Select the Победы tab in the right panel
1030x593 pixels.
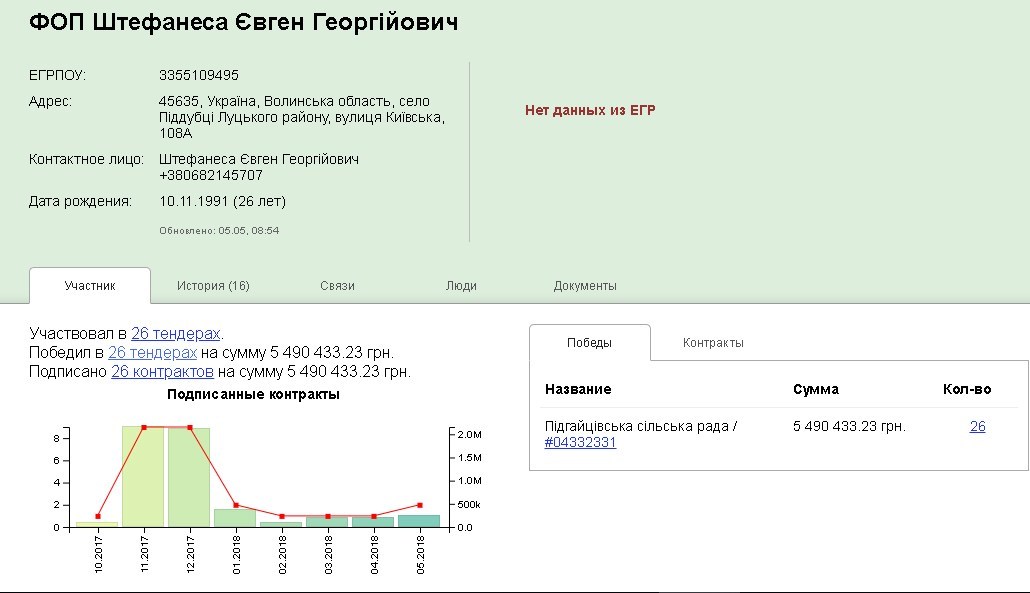[589, 343]
